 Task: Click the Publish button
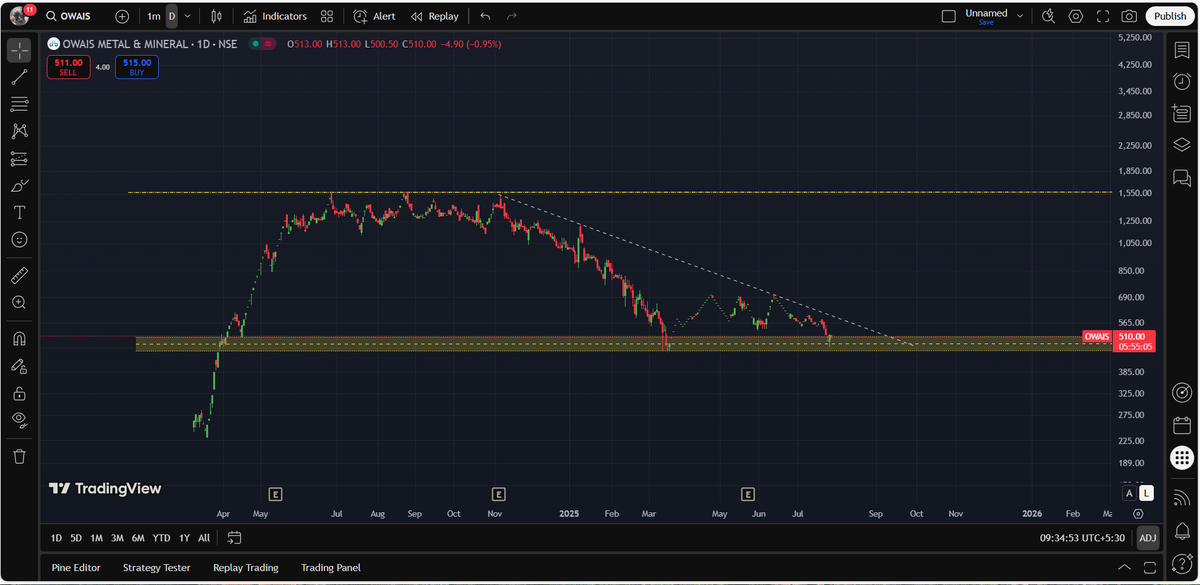[1169, 16]
